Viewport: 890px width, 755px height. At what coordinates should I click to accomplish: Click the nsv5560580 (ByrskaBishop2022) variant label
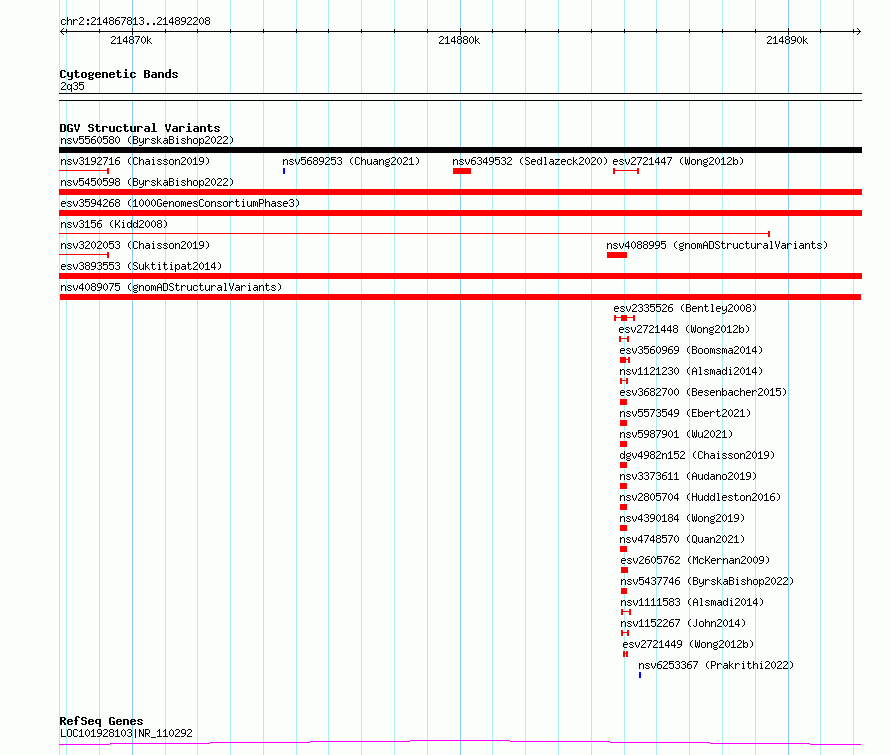coord(147,140)
